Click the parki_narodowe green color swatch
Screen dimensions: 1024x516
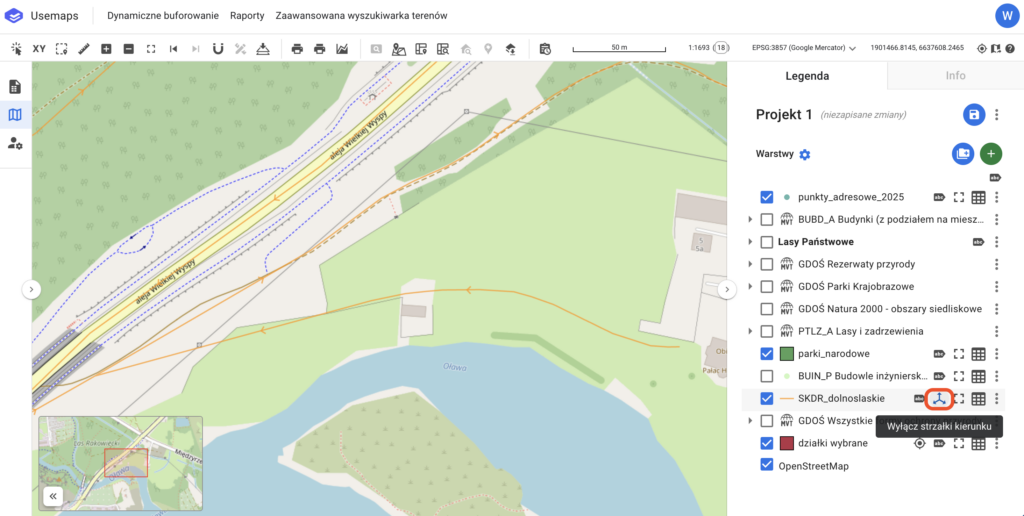pyautogui.click(x=786, y=353)
